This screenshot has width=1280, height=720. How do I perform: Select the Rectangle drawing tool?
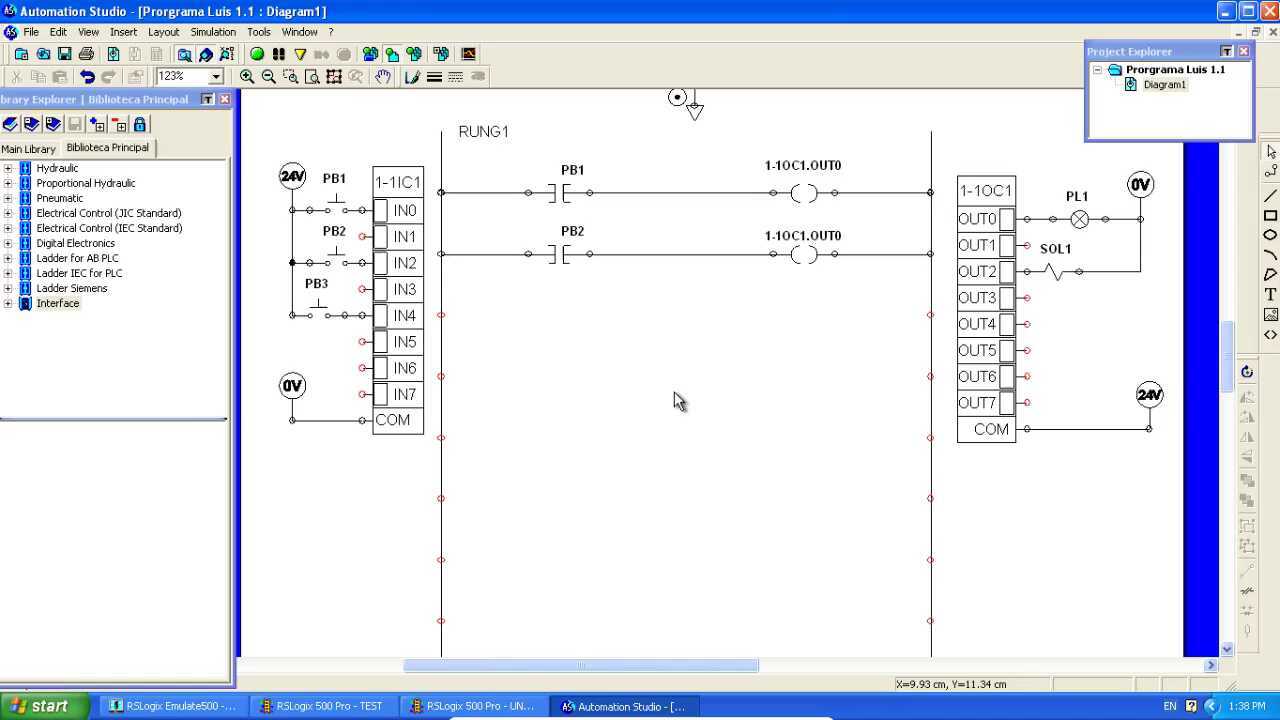1270,215
